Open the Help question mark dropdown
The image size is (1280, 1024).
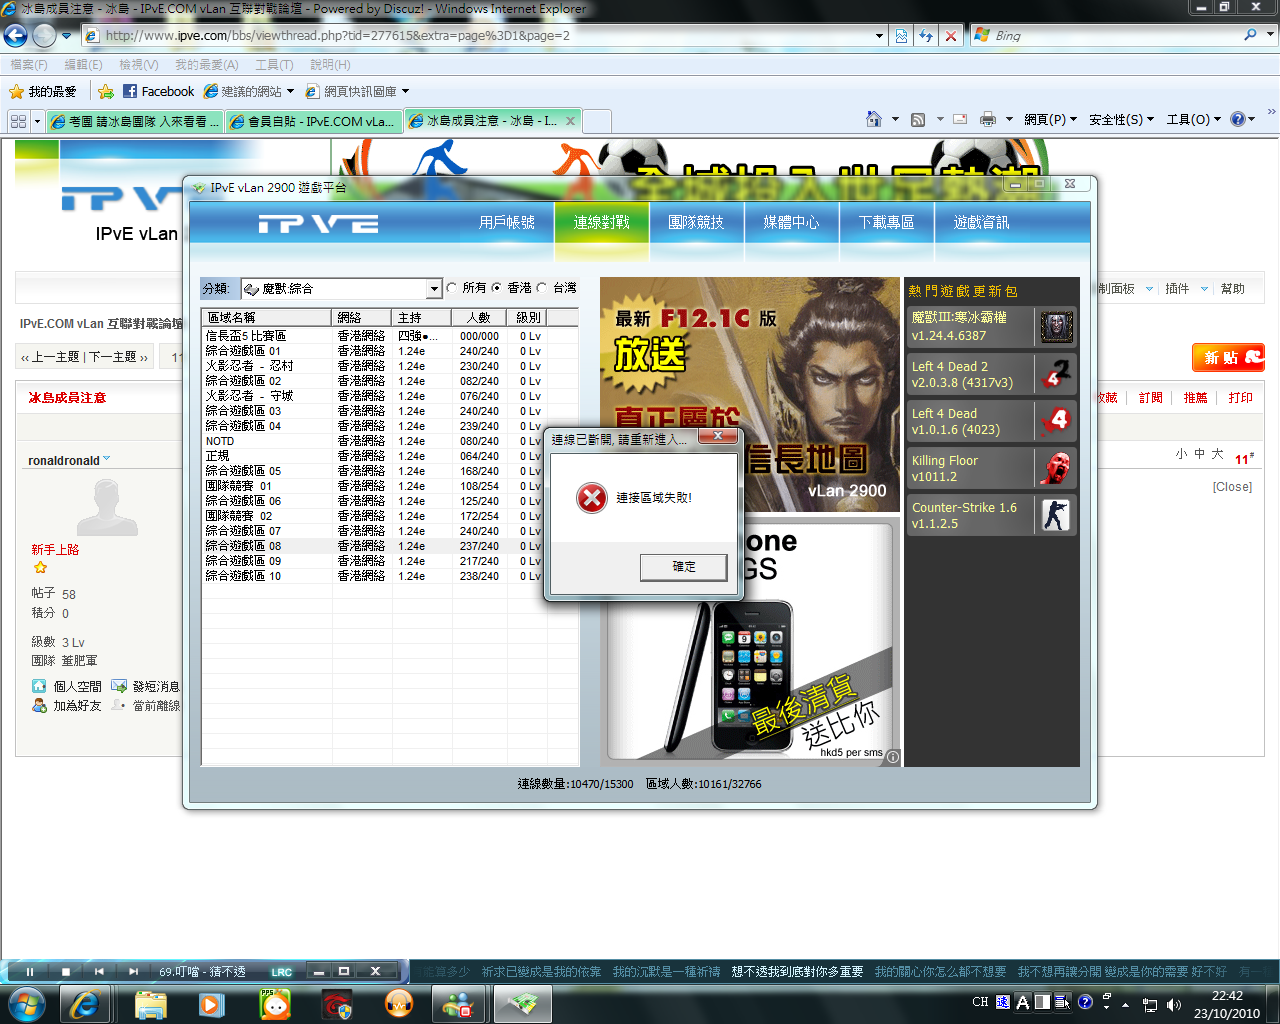point(1243,119)
